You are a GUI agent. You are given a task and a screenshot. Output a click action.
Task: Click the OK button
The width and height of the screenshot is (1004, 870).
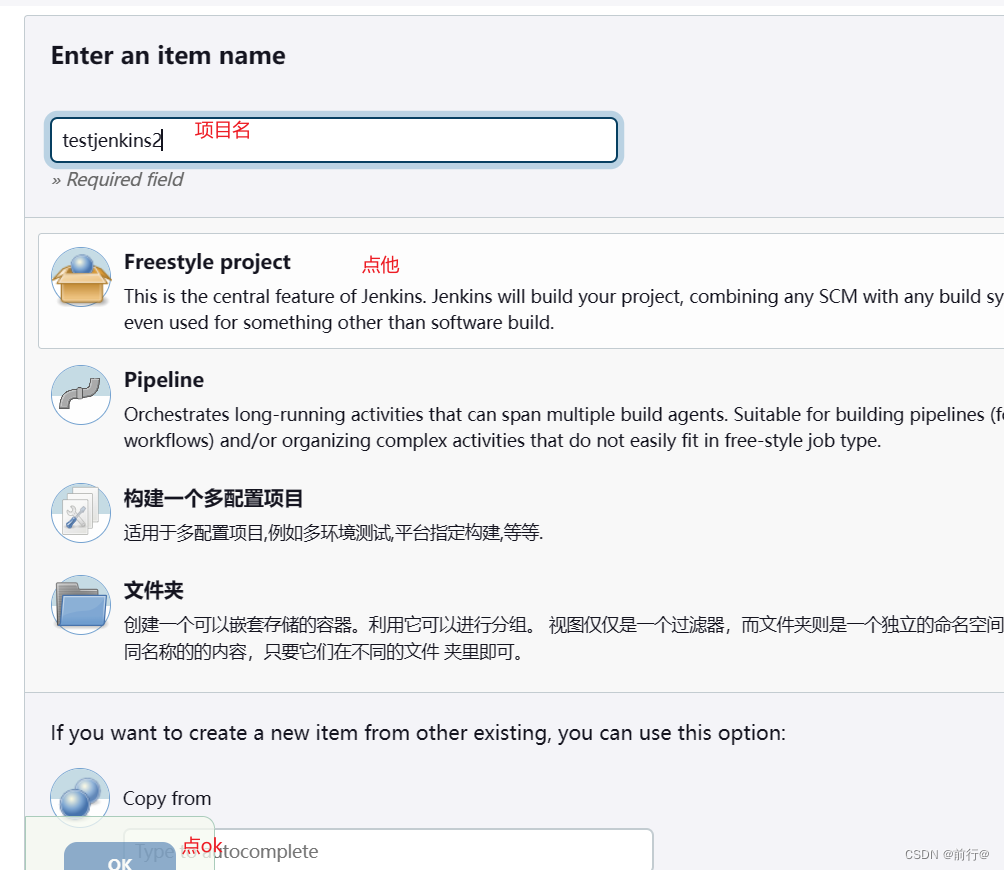[120, 857]
